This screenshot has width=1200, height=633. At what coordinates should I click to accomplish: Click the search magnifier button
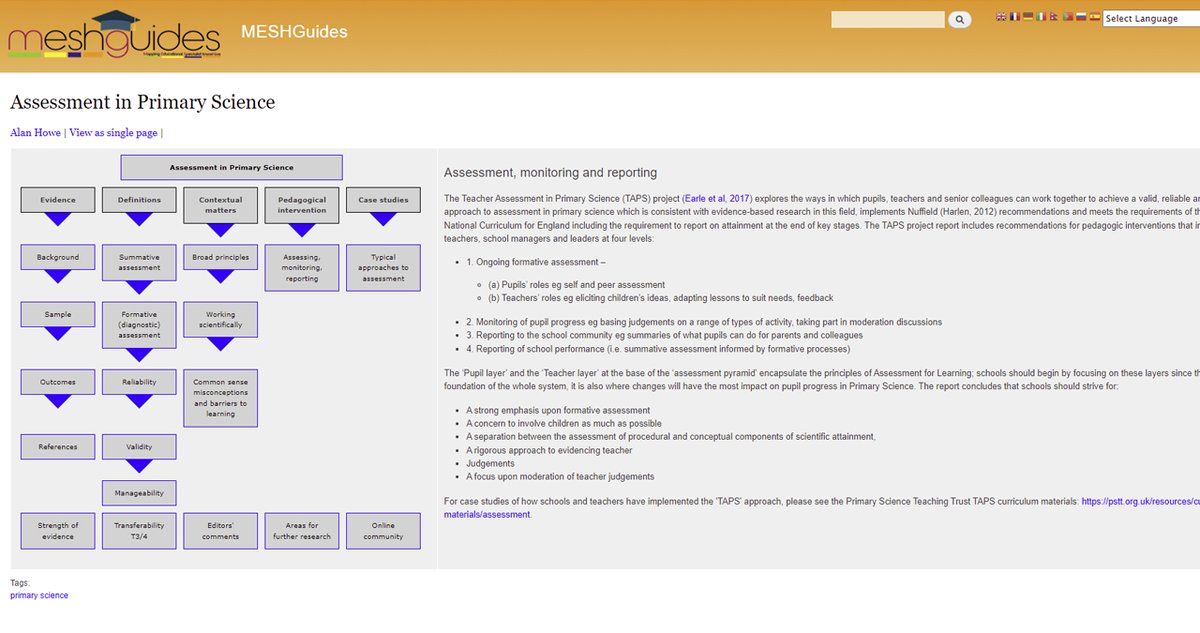point(959,19)
